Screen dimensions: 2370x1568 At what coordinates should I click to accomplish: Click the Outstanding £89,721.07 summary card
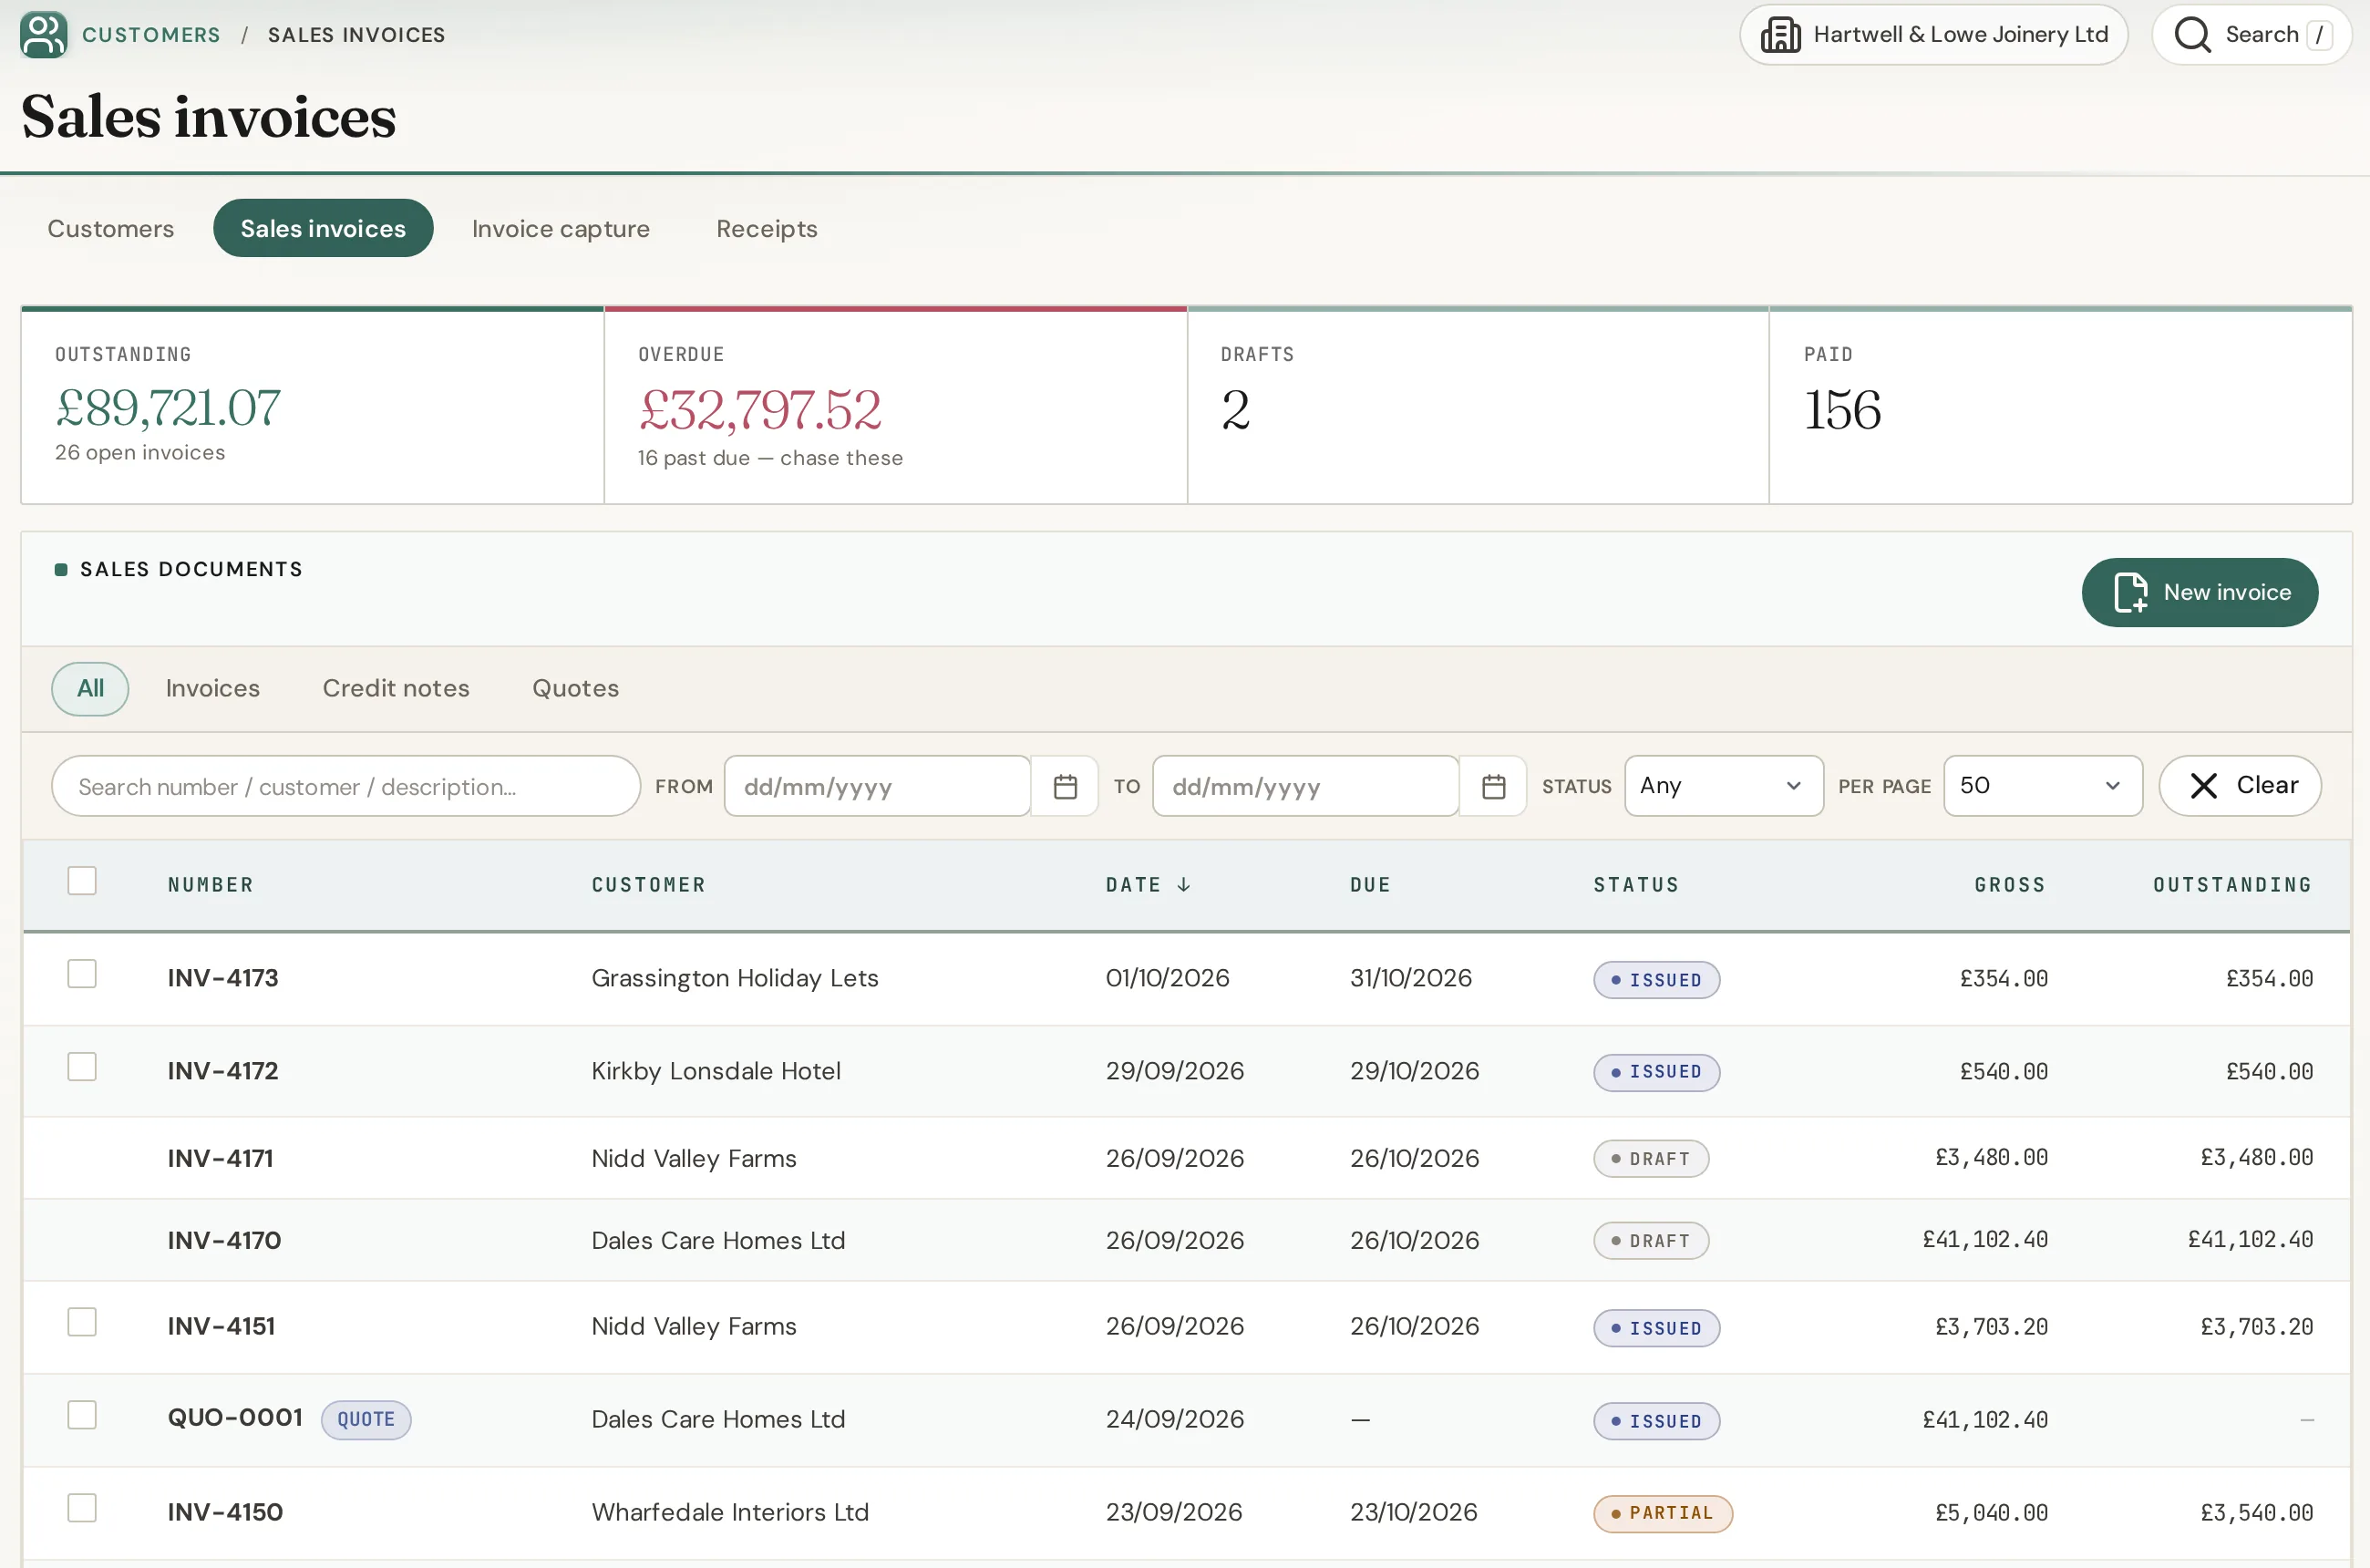(312, 405)
